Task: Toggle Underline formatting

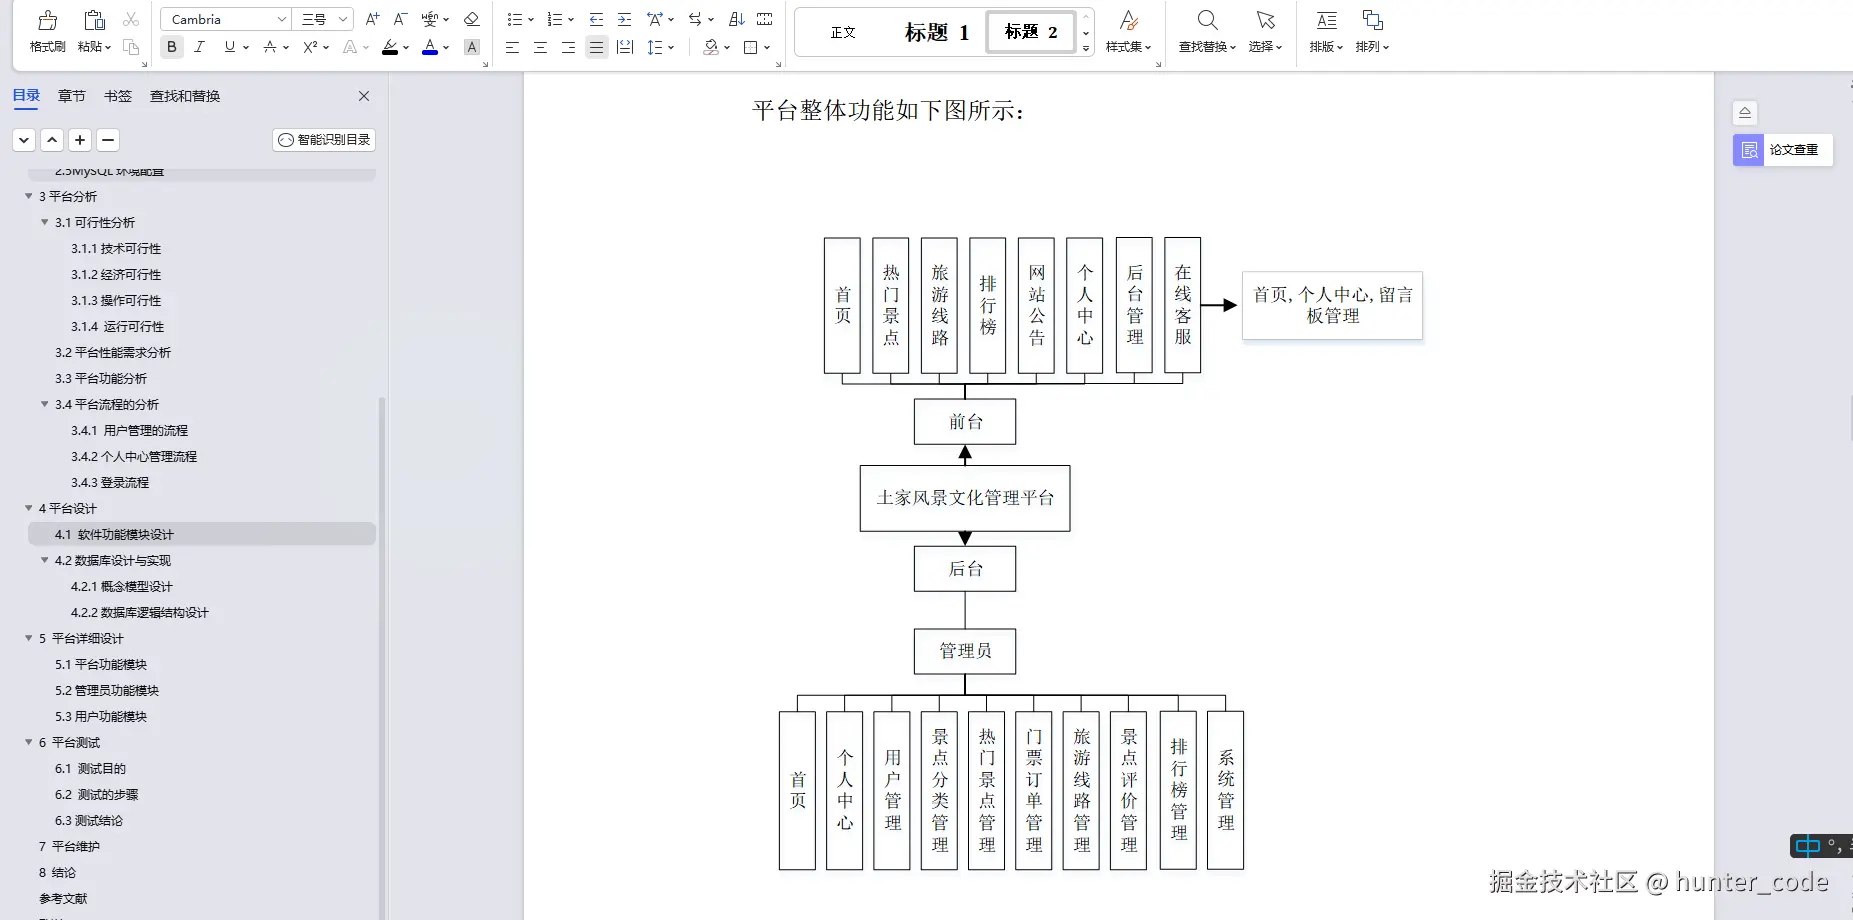Action: pyautogui.click(x=230, y=47)
